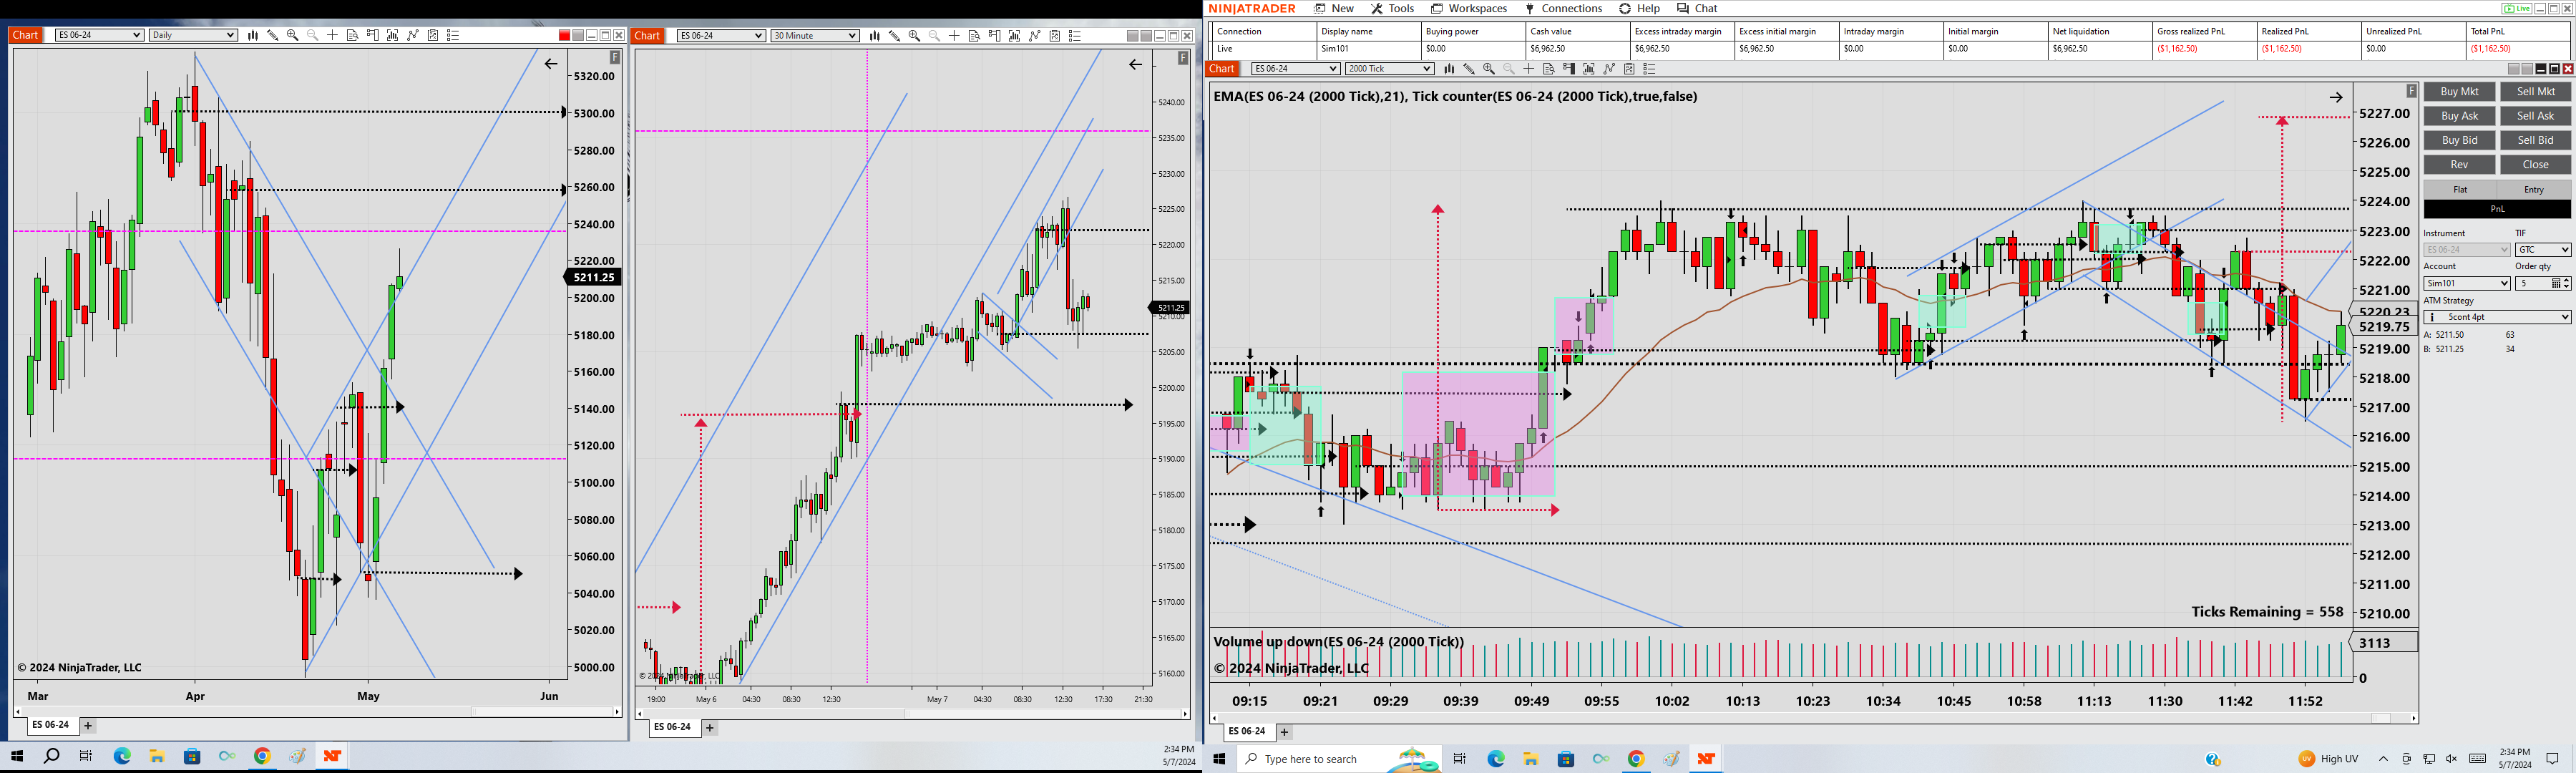This screenshot has height=773, width=2576.
Task: Open bar type icon in 2000 Tick chart
Action: pyautogui.click(x=1449, y=69)
